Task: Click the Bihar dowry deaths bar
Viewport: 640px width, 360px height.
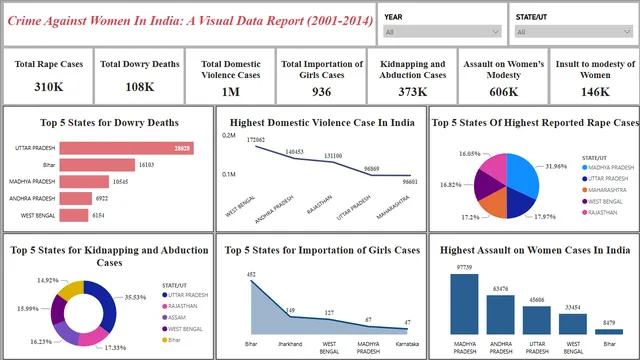Action: 97,165
